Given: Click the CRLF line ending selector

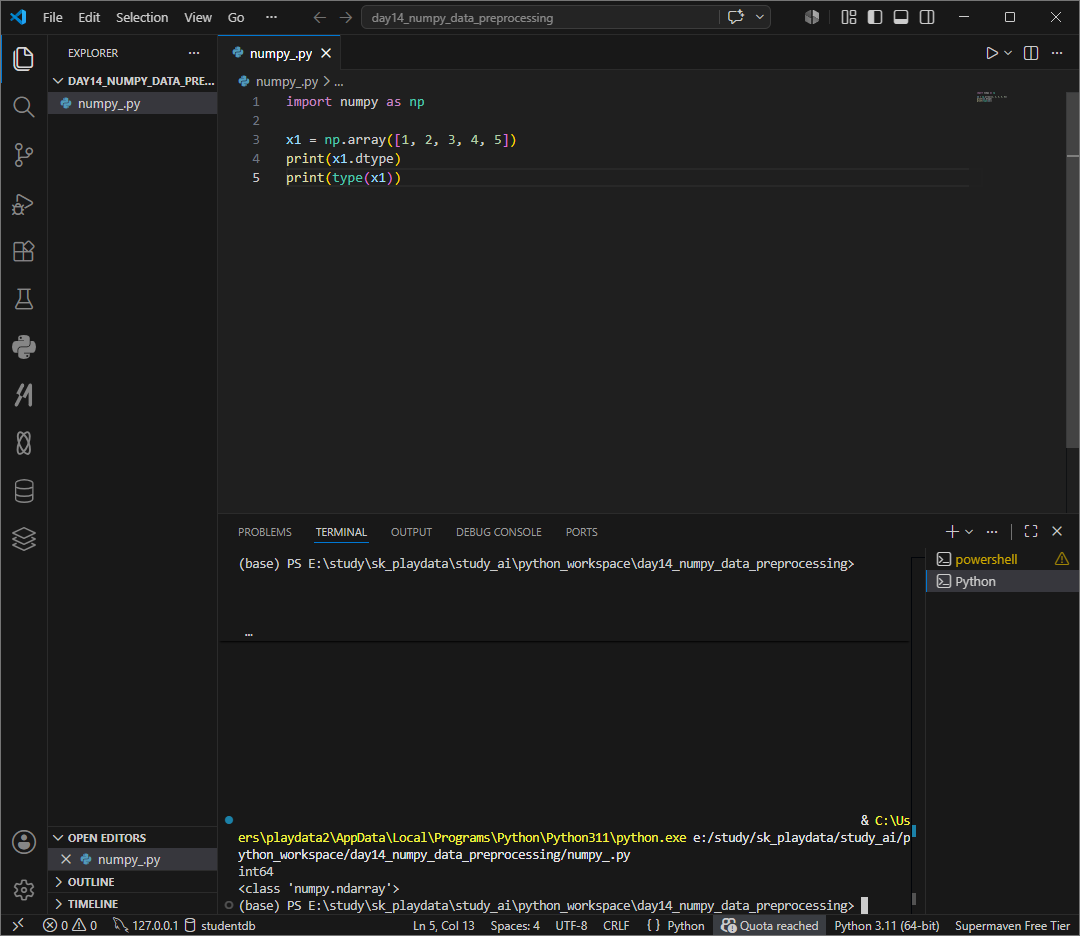Looking at the screenshot, I should [x=616, y=925].
